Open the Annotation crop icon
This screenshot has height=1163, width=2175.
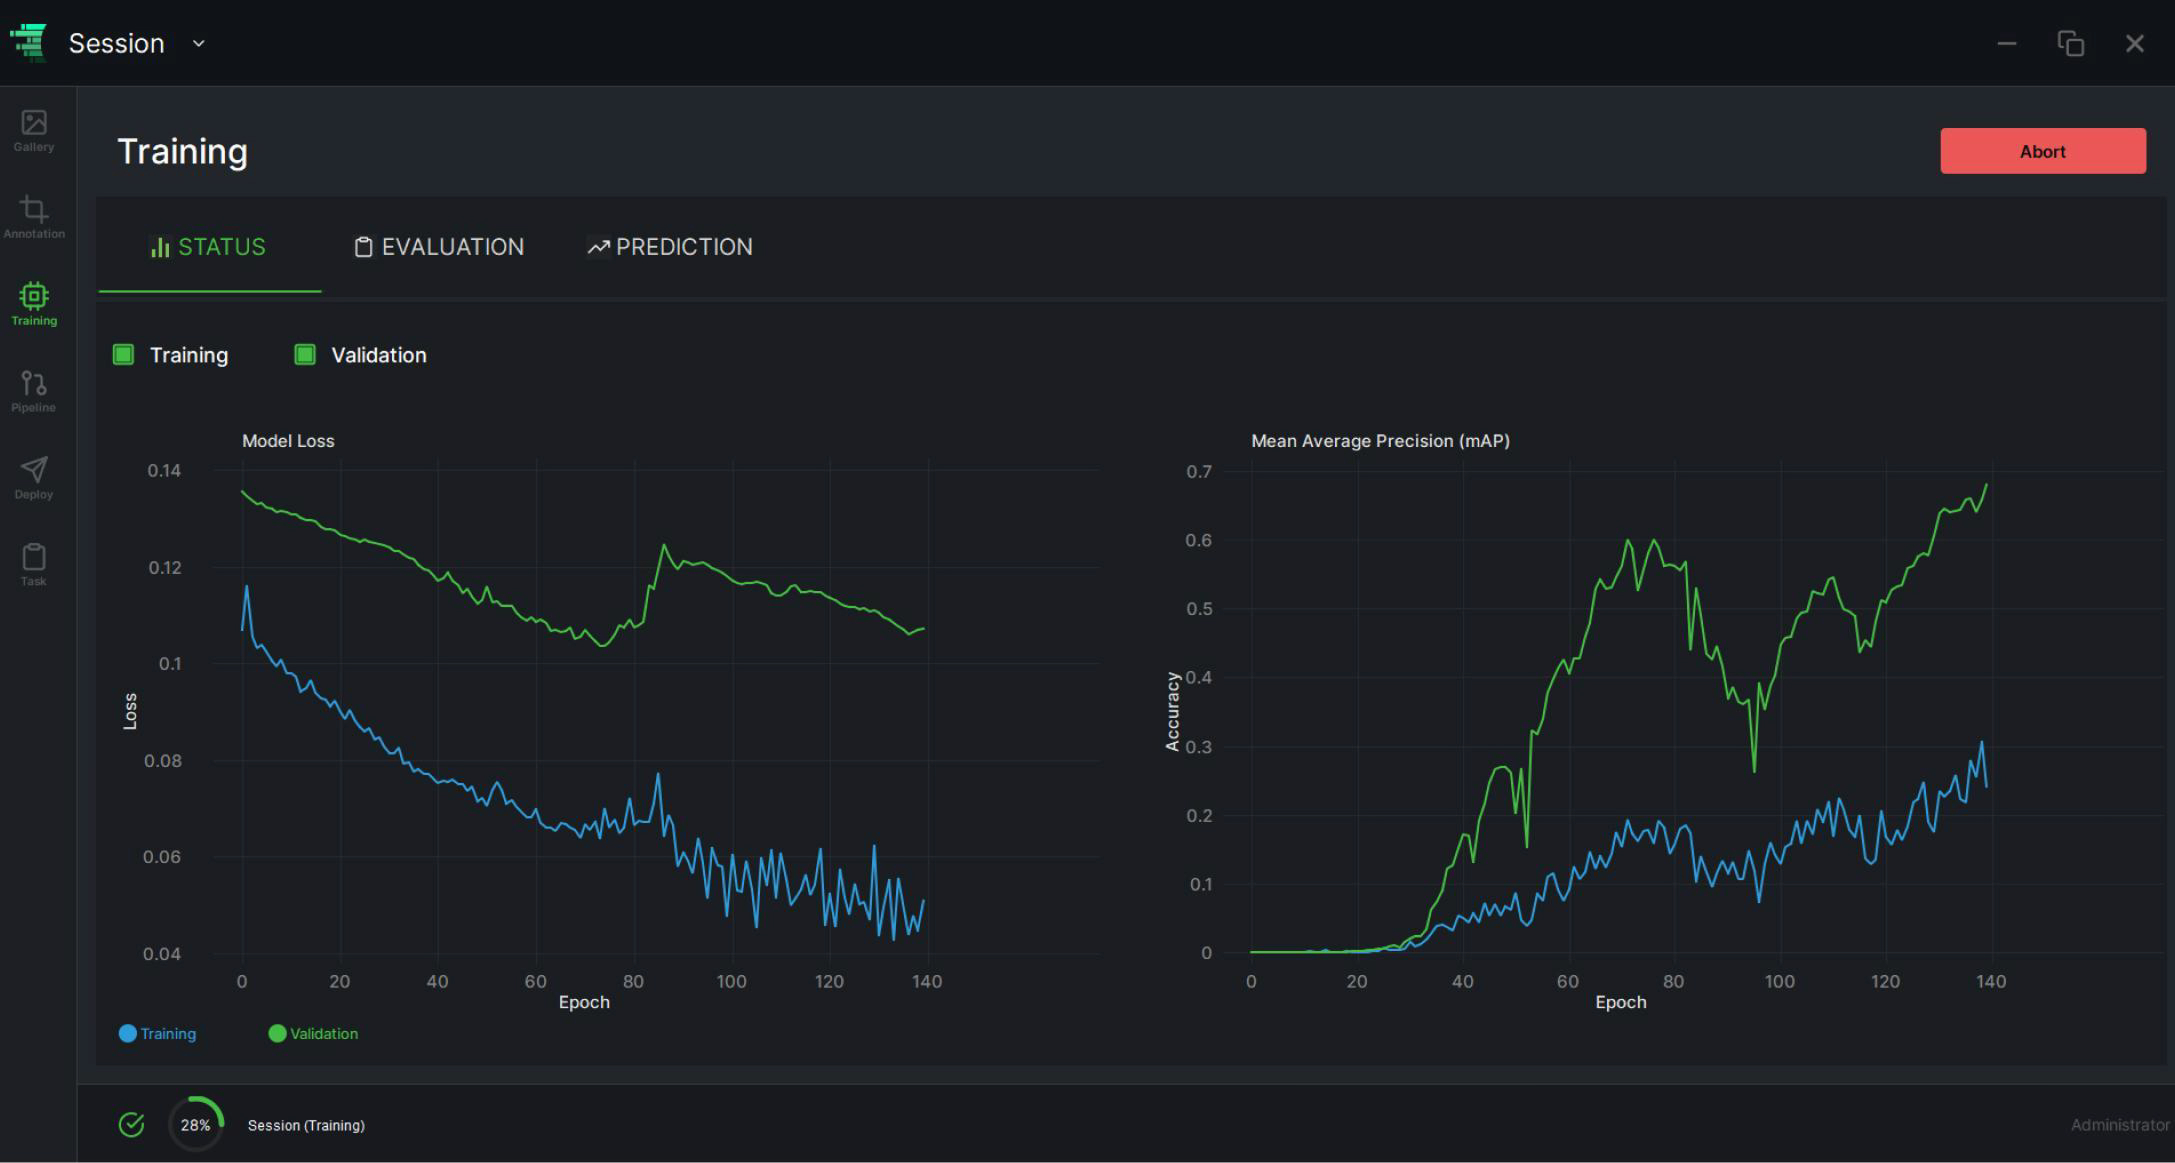tap(34, 217)
